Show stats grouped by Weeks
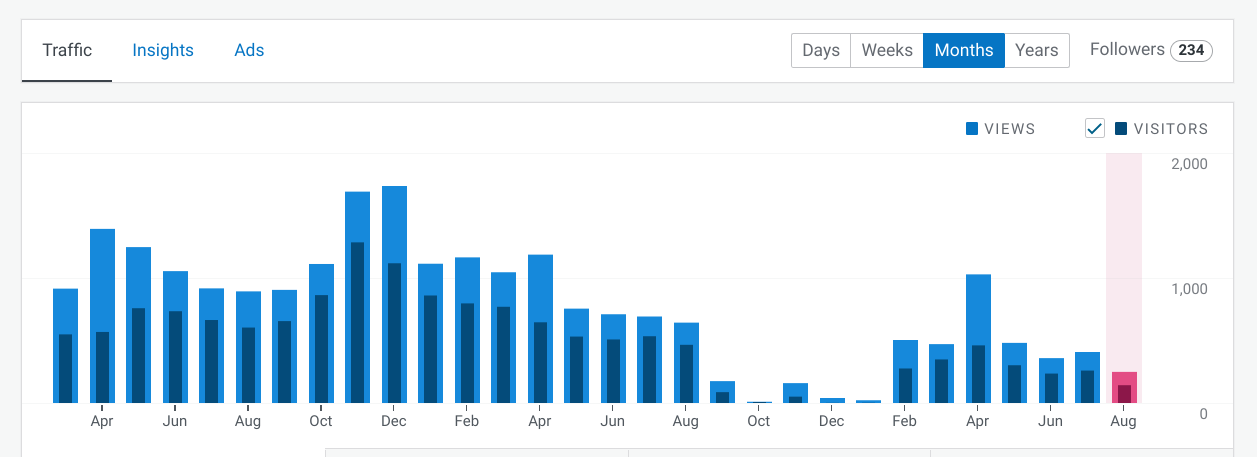This screenshot has width=1257, height=457. (x=886, y=50)
